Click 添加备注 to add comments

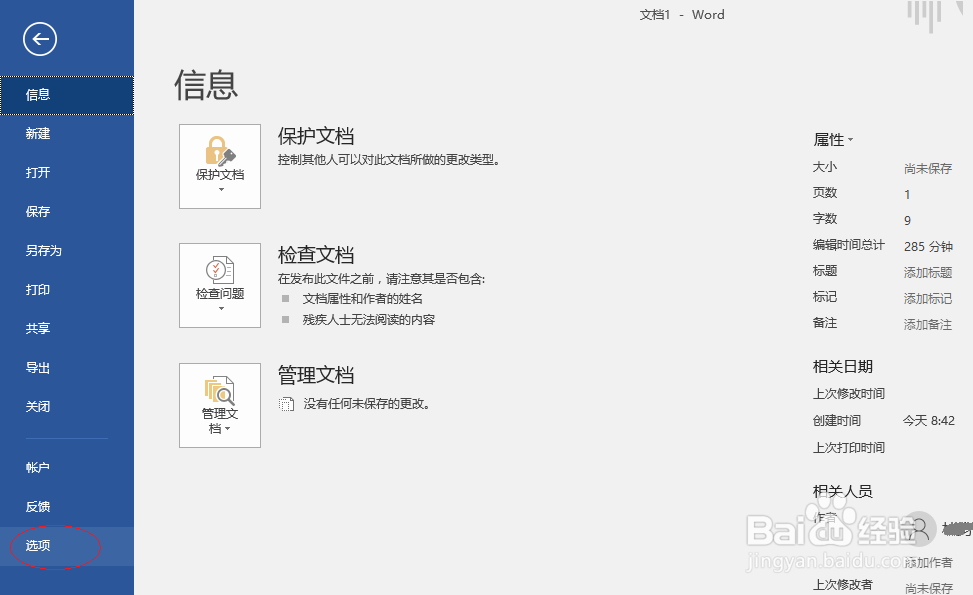pyautogui.click(x=927, y=323)
